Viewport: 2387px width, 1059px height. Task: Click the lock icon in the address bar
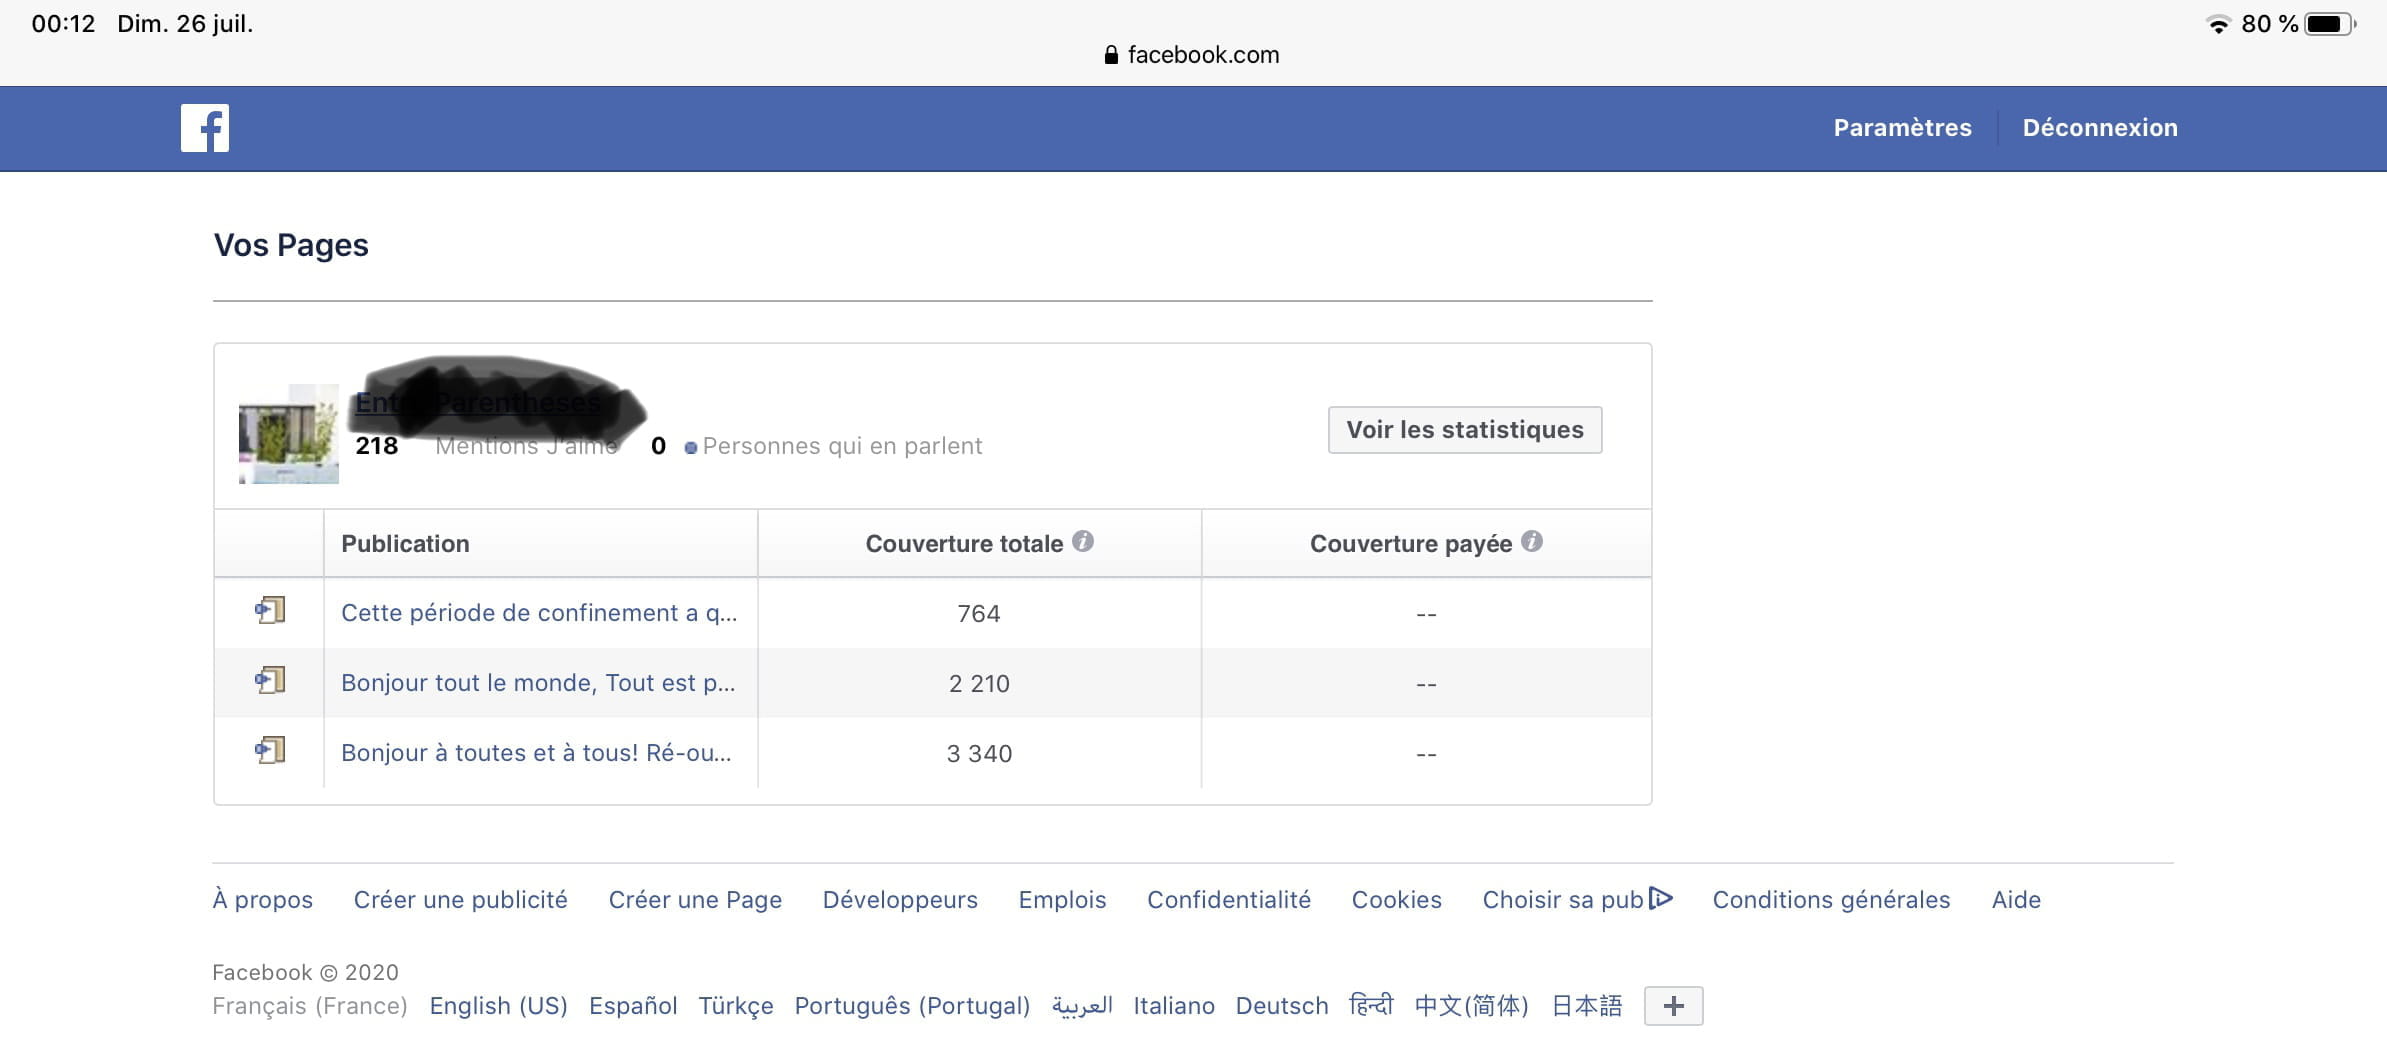[x=1111, y=55]
